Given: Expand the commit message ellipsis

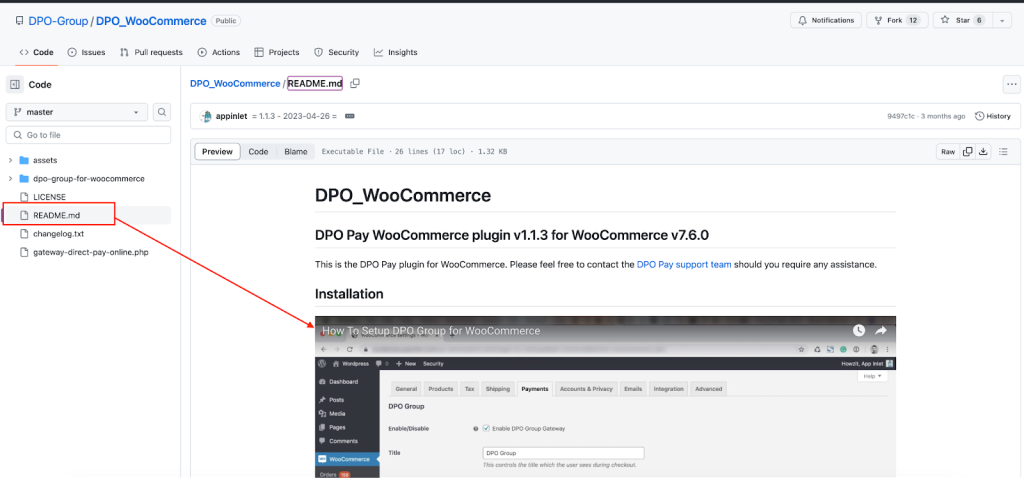Looking at the screenshot, I should pyautogui.click(x=349, y=116).
